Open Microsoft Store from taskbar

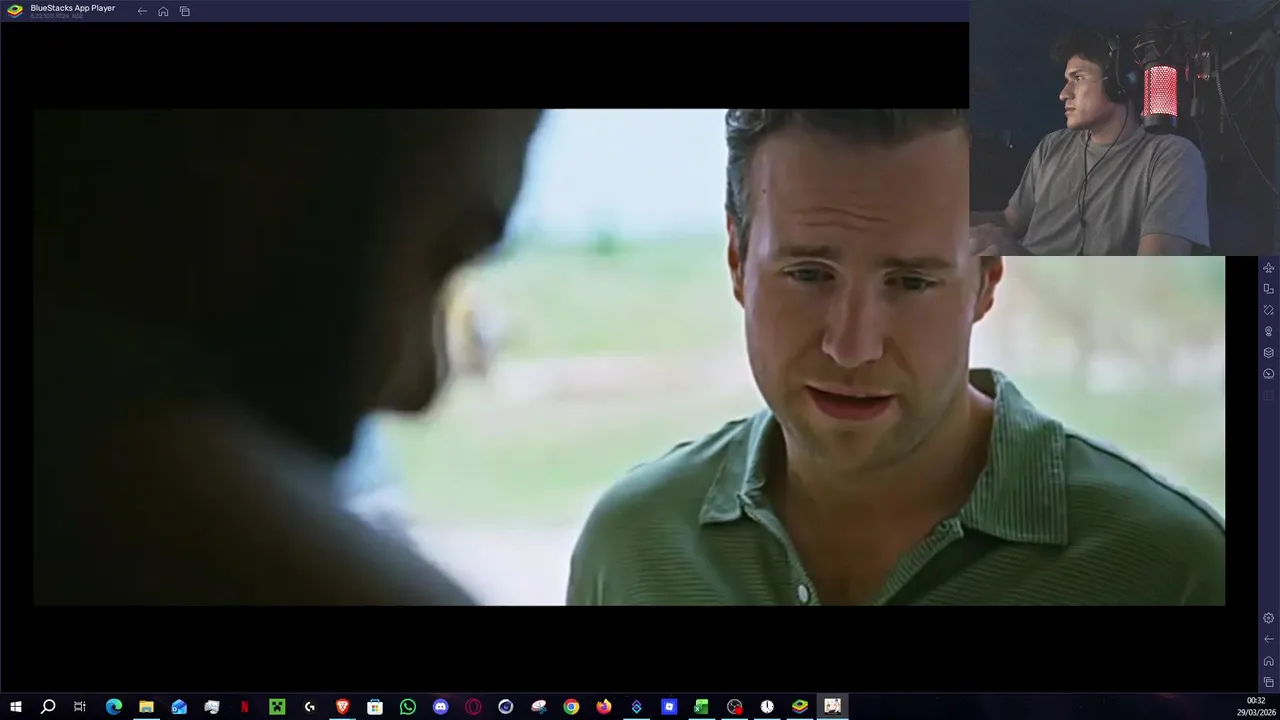coord(375,707)
